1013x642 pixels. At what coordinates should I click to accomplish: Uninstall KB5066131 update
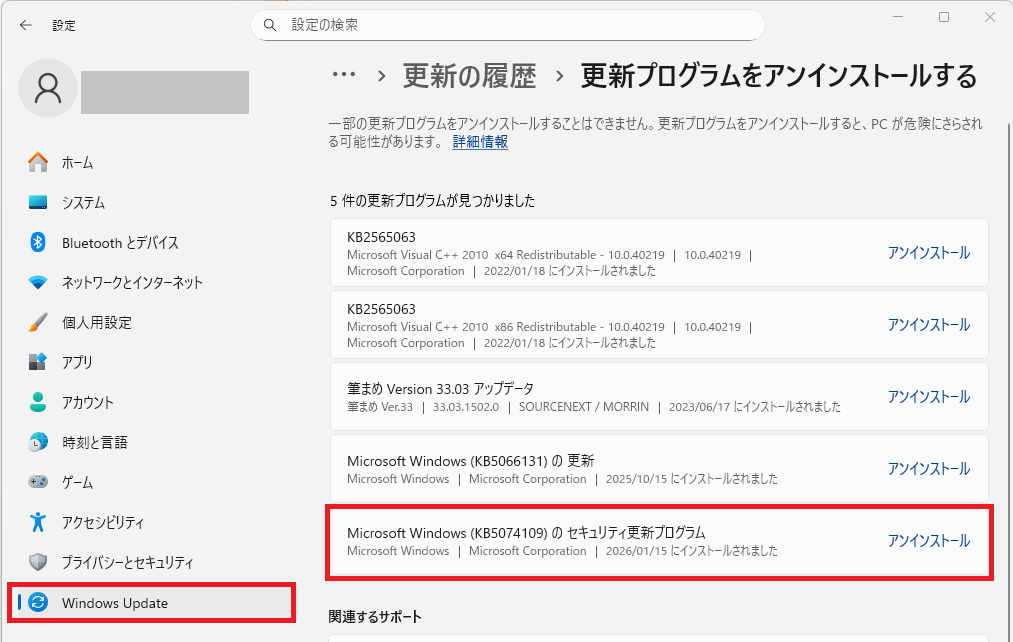928,468
